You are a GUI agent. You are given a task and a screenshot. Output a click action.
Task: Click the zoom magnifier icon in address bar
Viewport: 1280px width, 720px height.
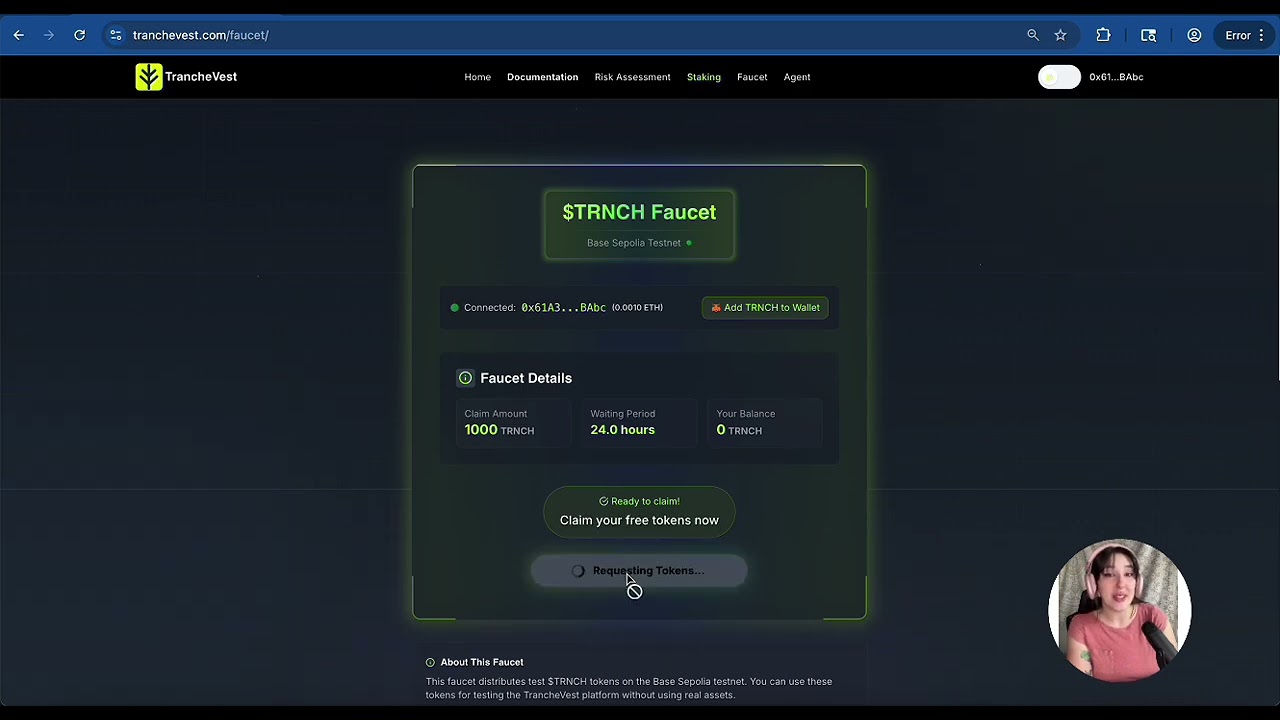[x=1033, y=35]
